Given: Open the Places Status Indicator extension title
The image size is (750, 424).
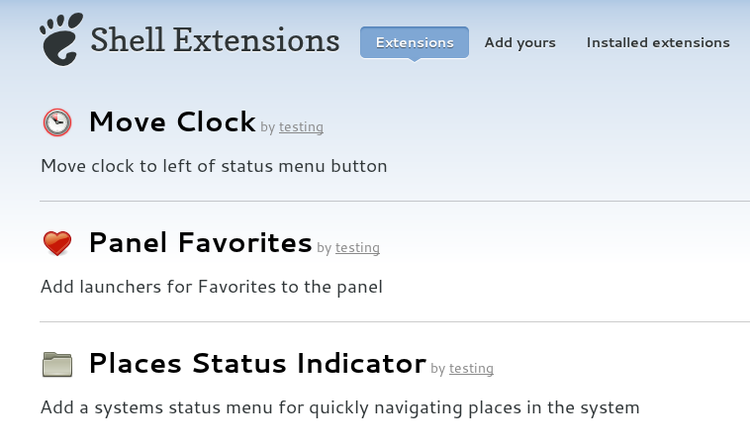Looking at the screenshot, I should point(257,364).
